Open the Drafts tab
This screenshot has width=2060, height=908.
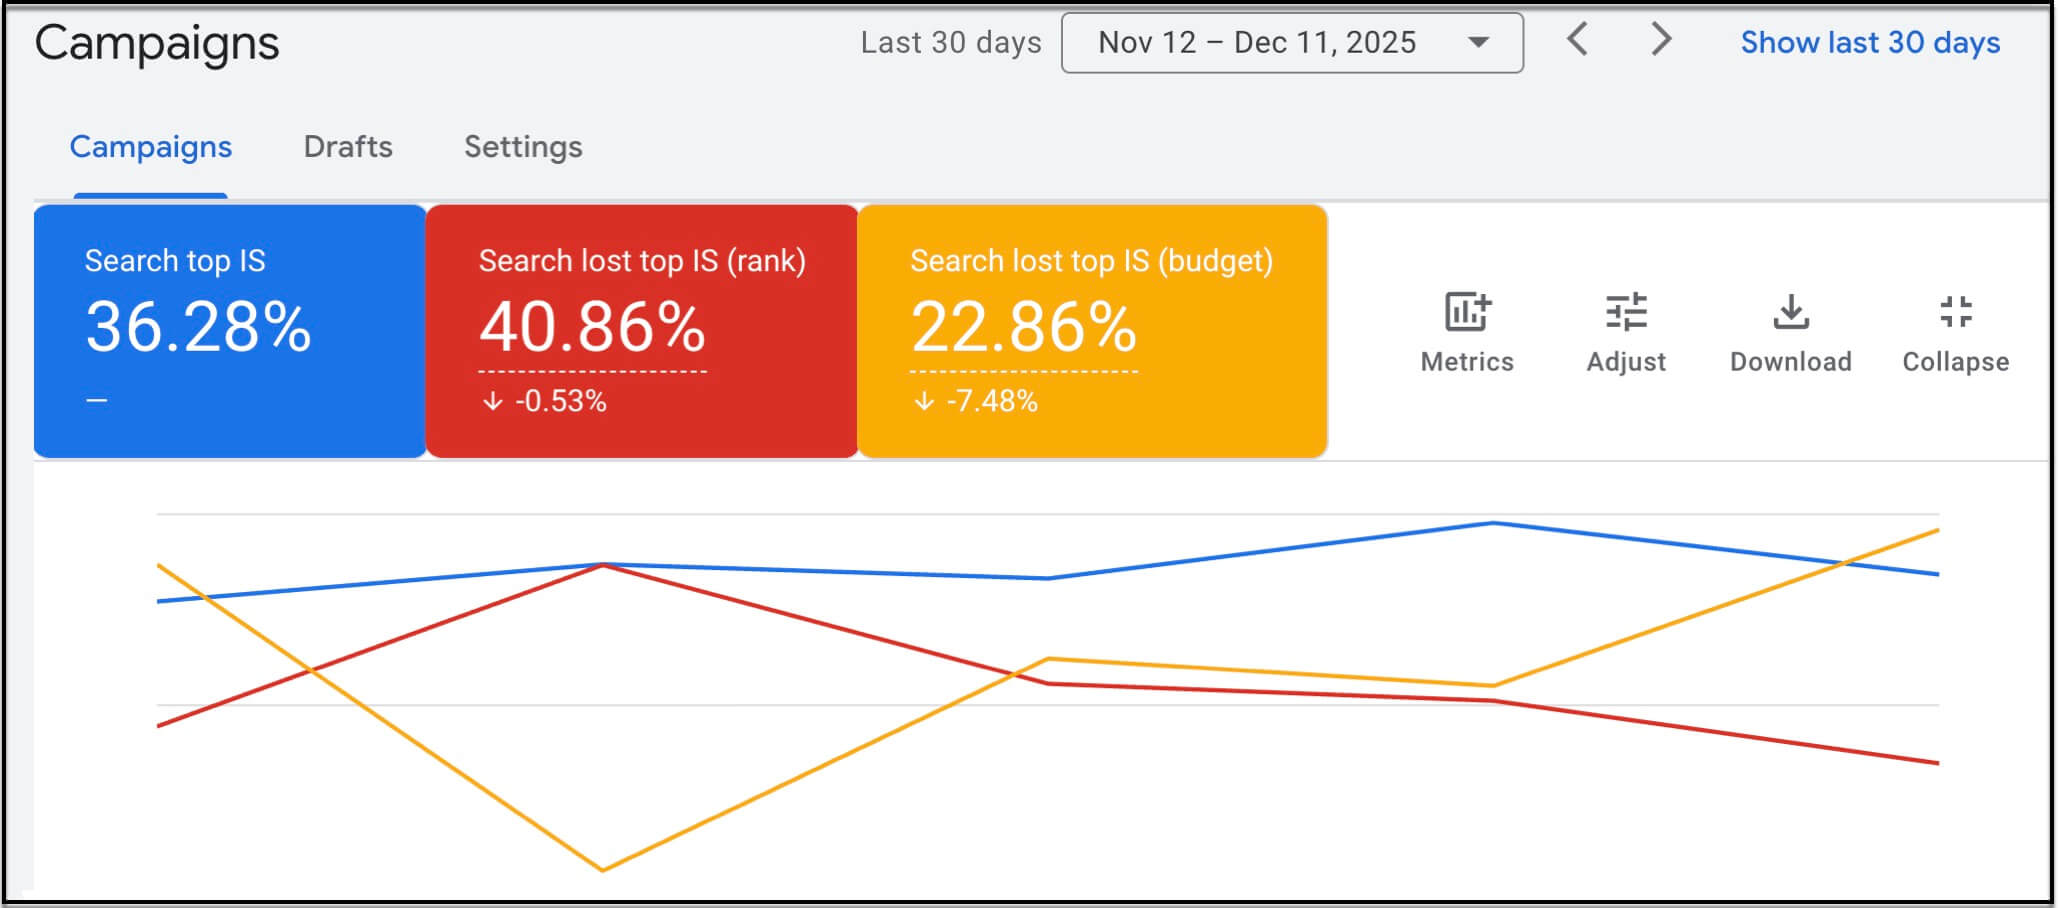(x=348, y=147)
